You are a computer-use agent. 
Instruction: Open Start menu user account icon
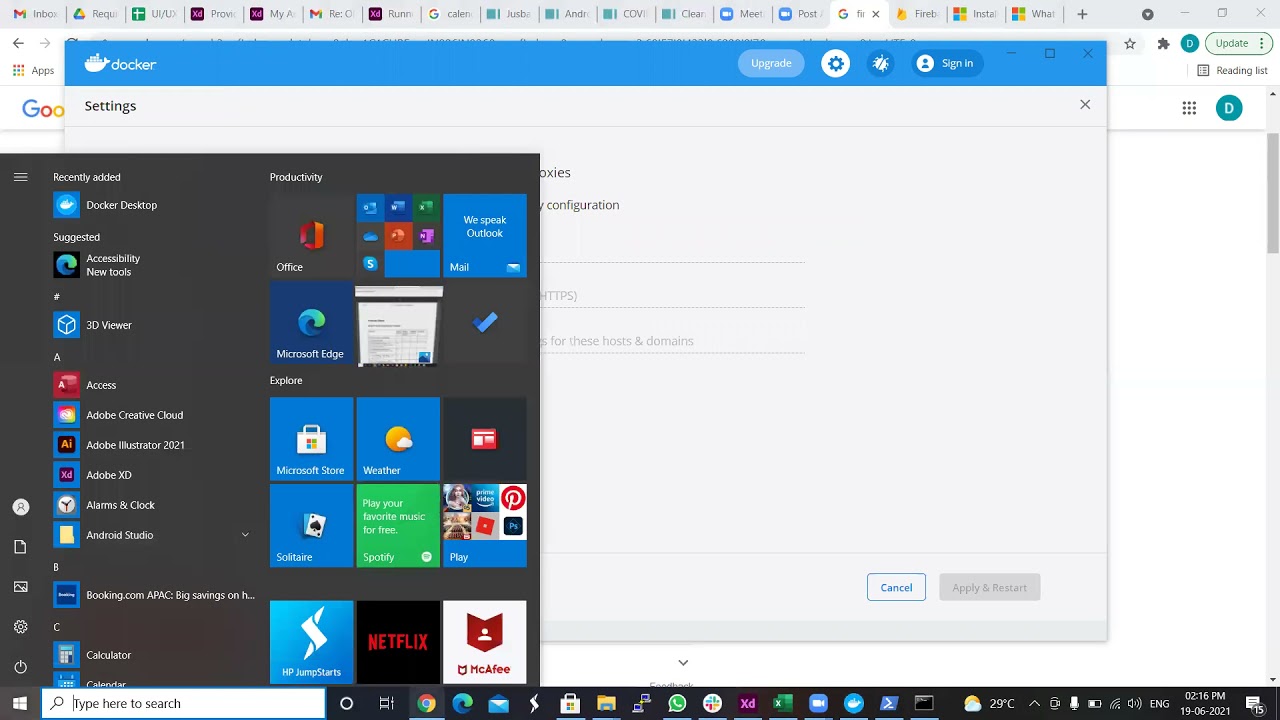(20, 507)
